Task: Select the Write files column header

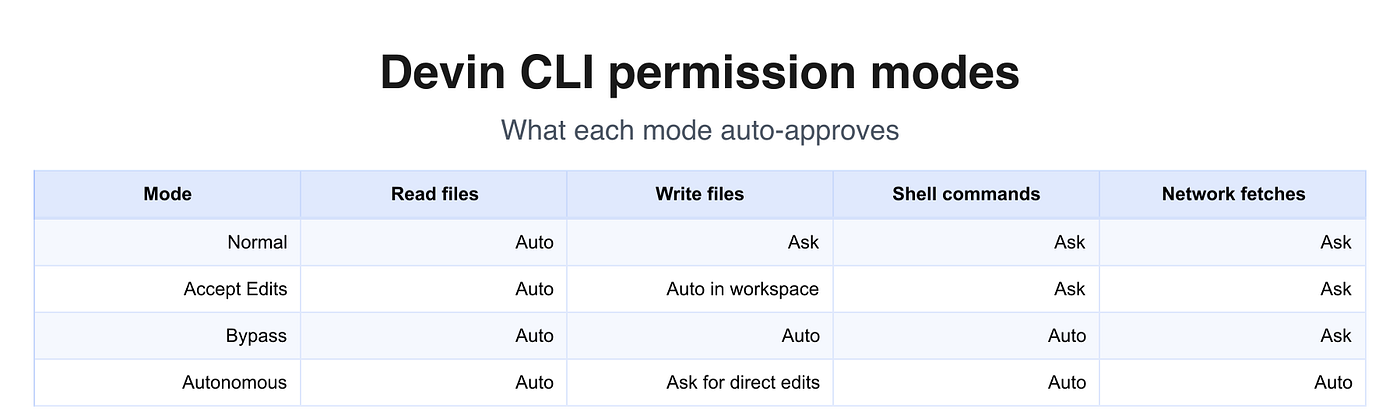Action: tap(700, 194)
